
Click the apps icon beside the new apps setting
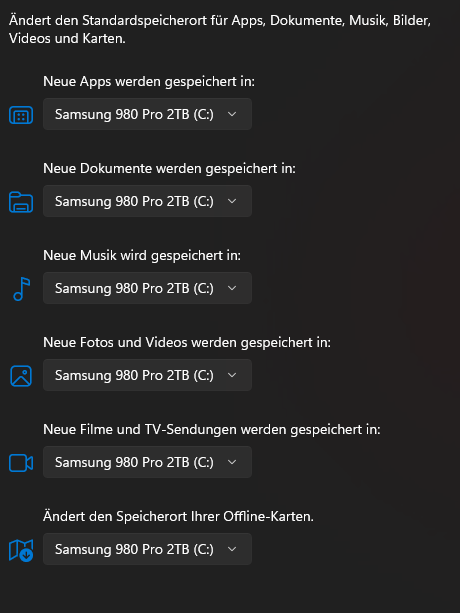(21, 115)
